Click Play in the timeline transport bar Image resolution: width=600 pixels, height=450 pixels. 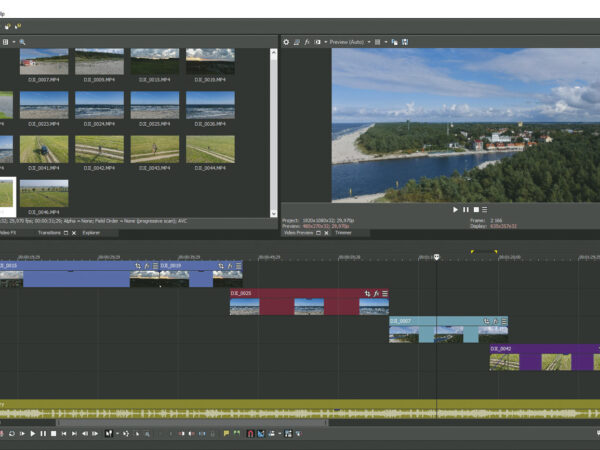point(32,433)
